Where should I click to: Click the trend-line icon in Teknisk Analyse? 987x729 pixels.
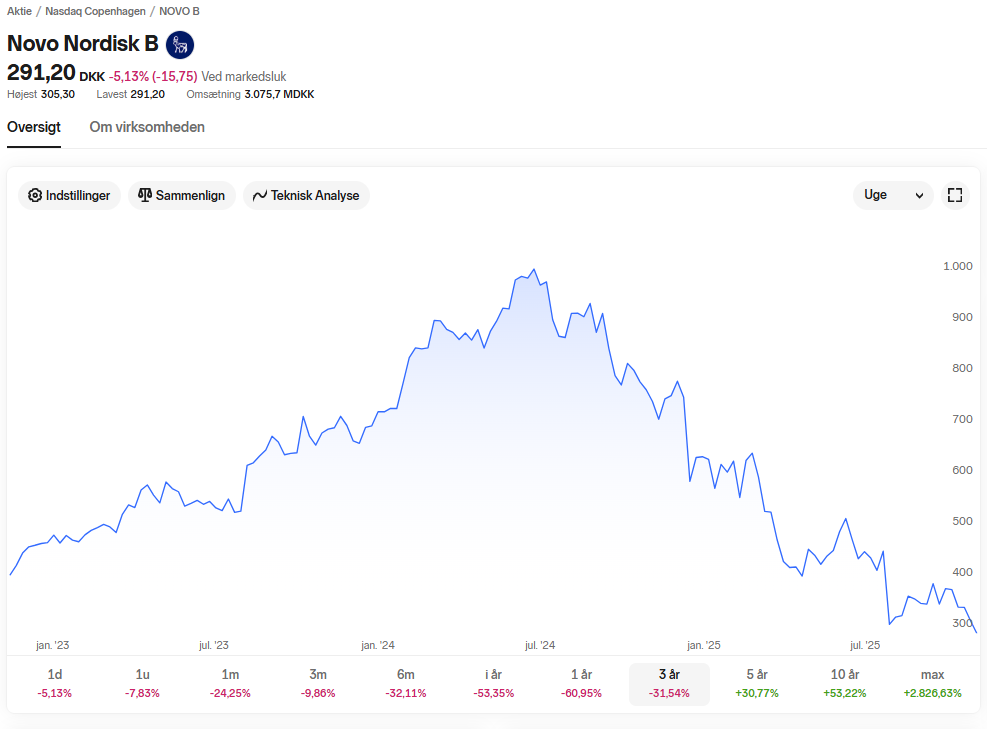click(260, 196)
